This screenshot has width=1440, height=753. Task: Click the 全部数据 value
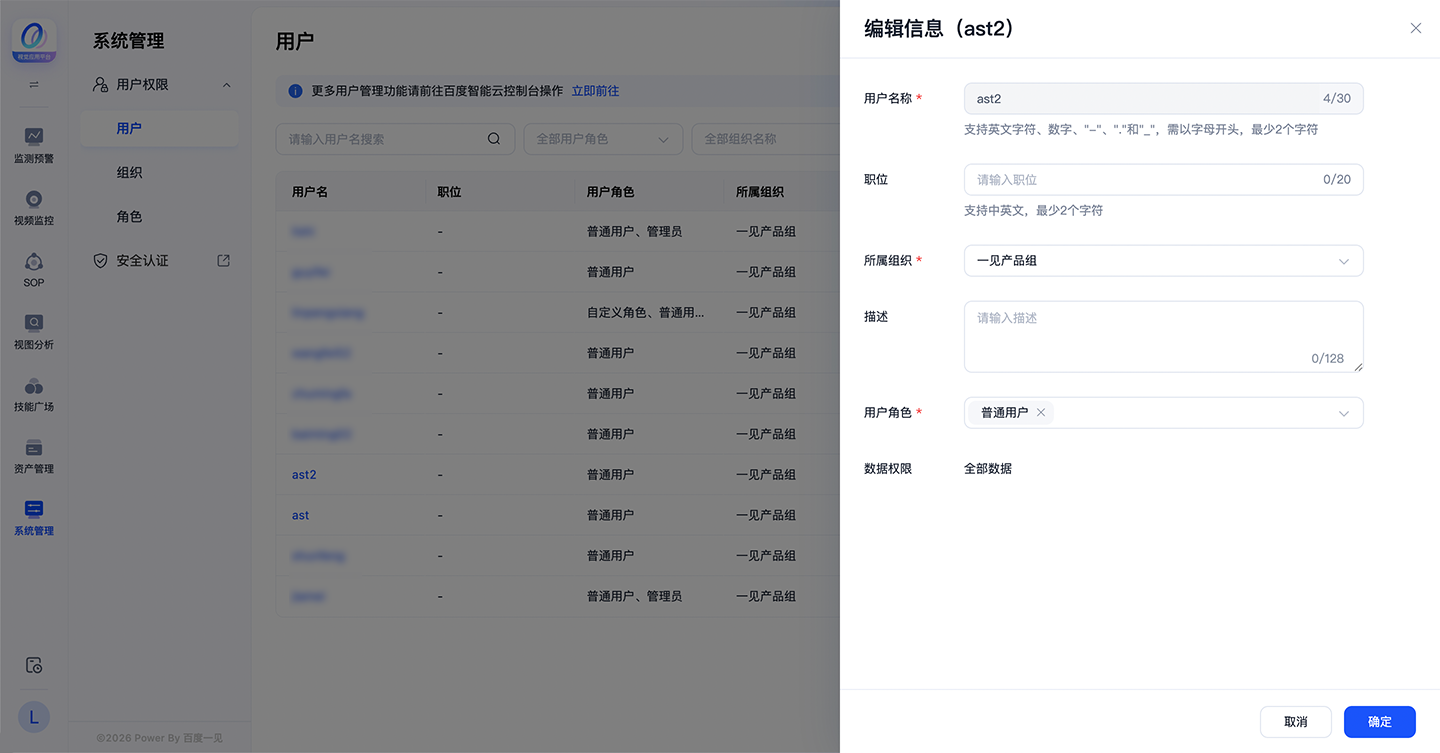988,468
